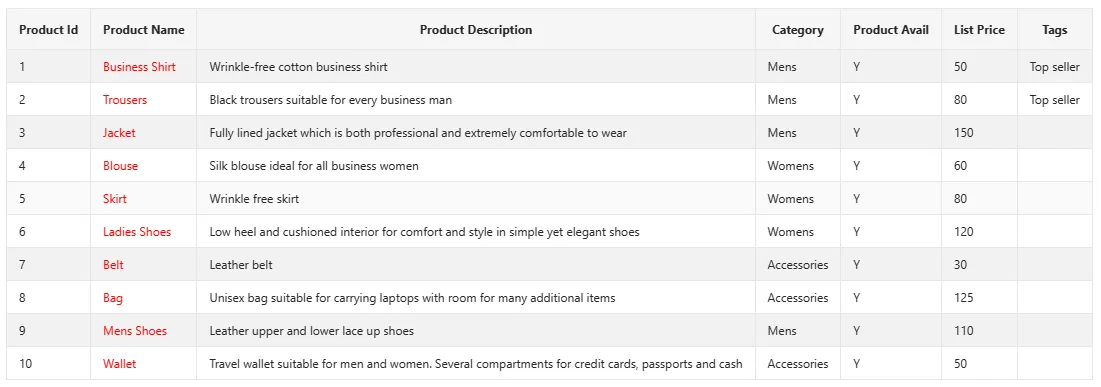Image resolution: width=1101 pixels, height=387 pixels.
Task: Open the Wallet product link
Action: tap(119, 364)
